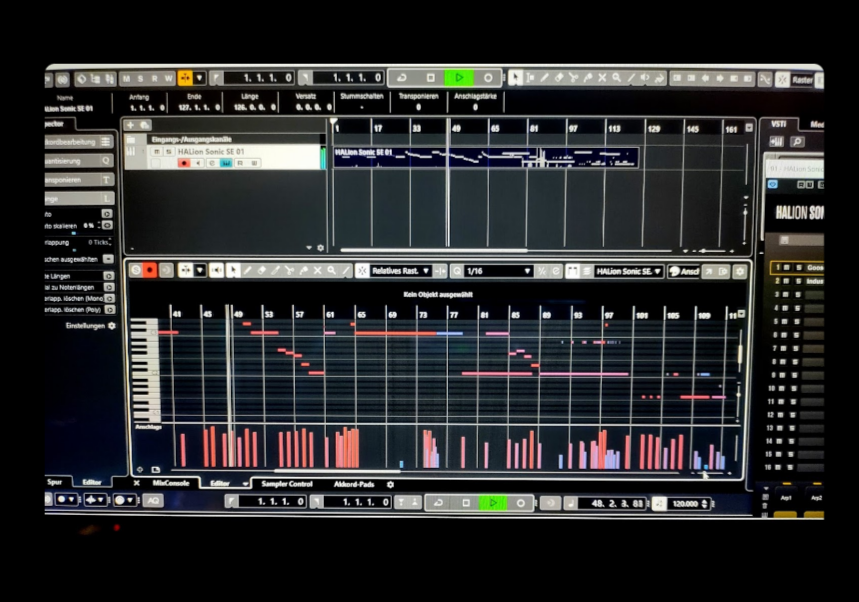Image resolution: width=859 pixels, height=602 pixels.
Task: Select the Zoom magnifier tool in top toolbar
Action: click(x=616, y=78)
